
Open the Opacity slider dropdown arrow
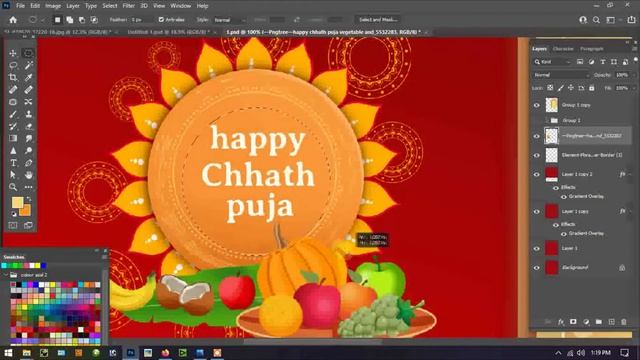point(634,75)
